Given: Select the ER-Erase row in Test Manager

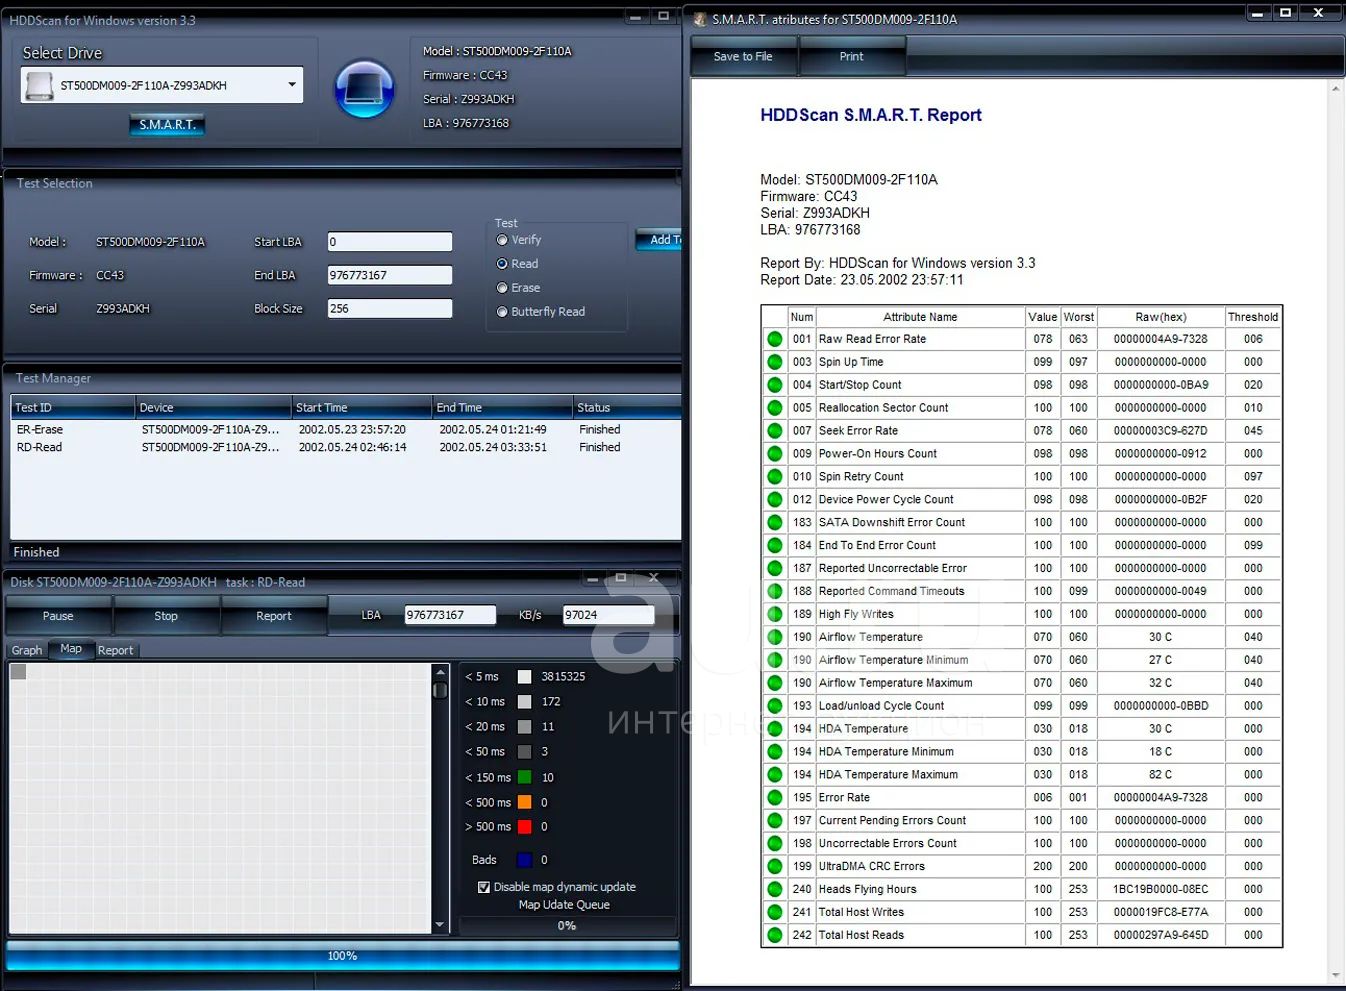Looking at the screenshot, I should 346,430.
